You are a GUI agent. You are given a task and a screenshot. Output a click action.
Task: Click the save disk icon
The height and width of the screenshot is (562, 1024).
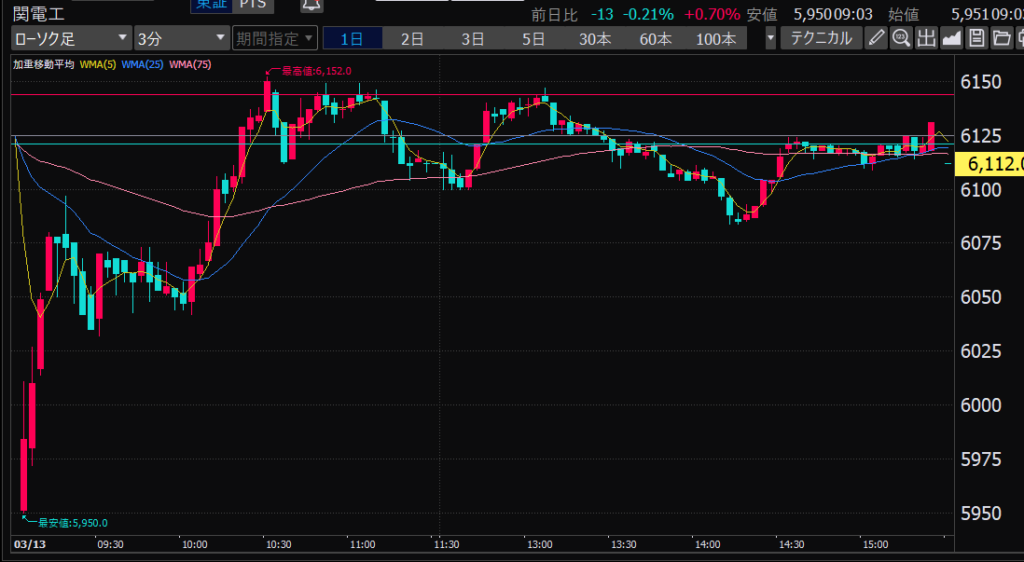(975, 39)
